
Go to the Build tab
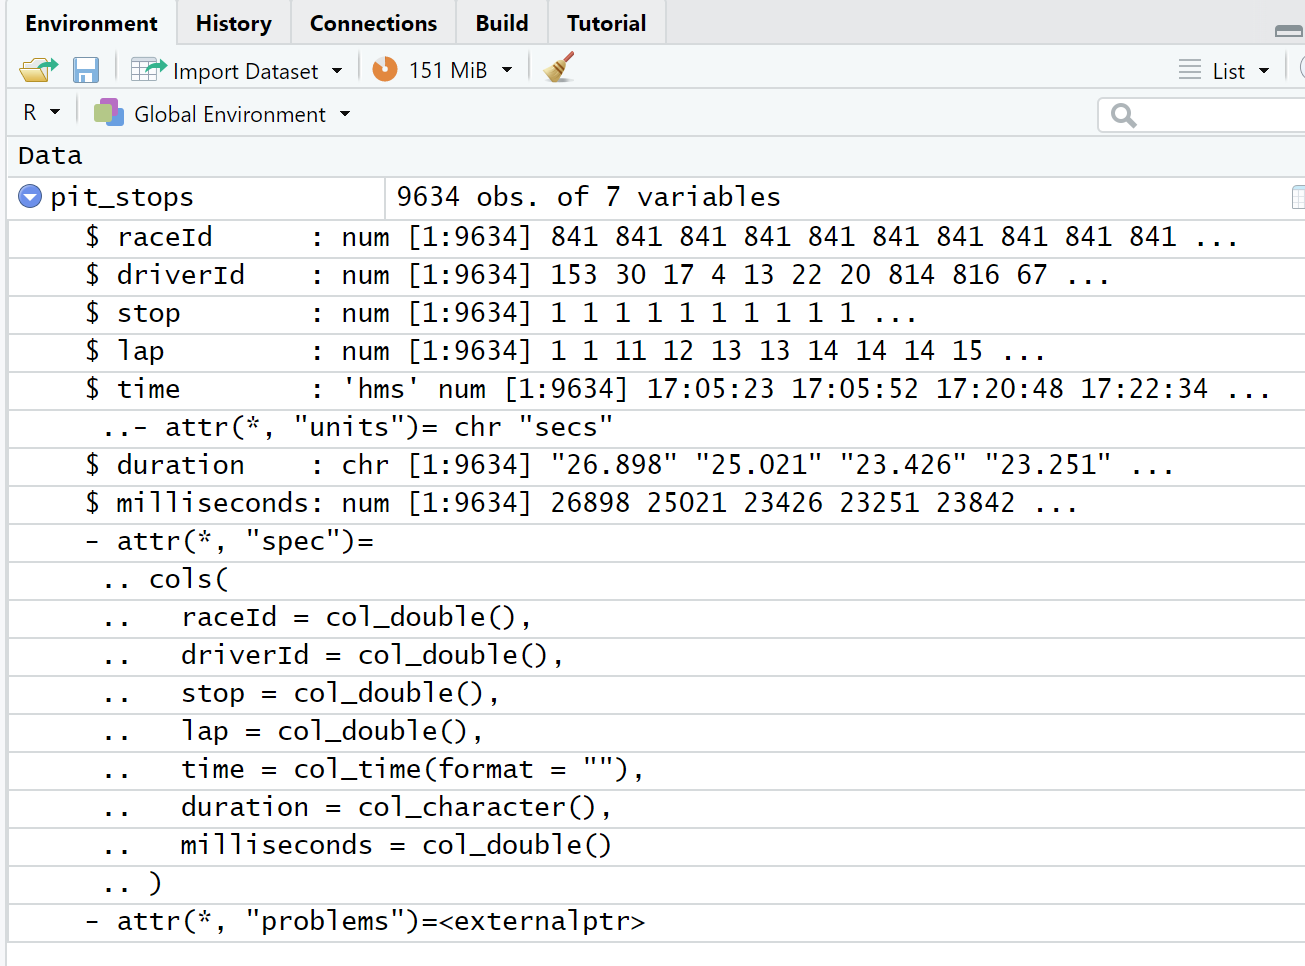coord(501,23)
